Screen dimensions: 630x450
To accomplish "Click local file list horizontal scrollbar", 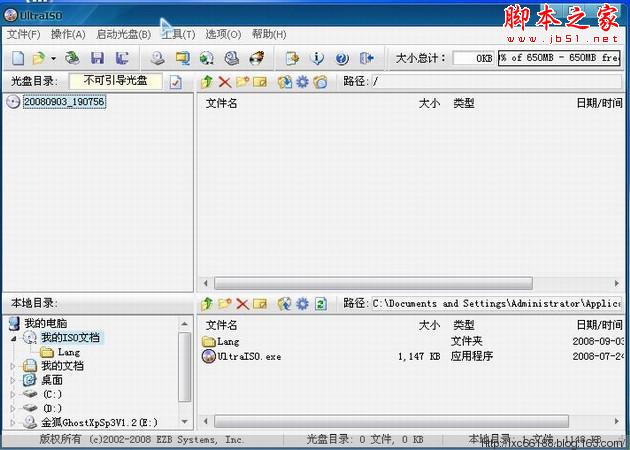I will 391,421.
